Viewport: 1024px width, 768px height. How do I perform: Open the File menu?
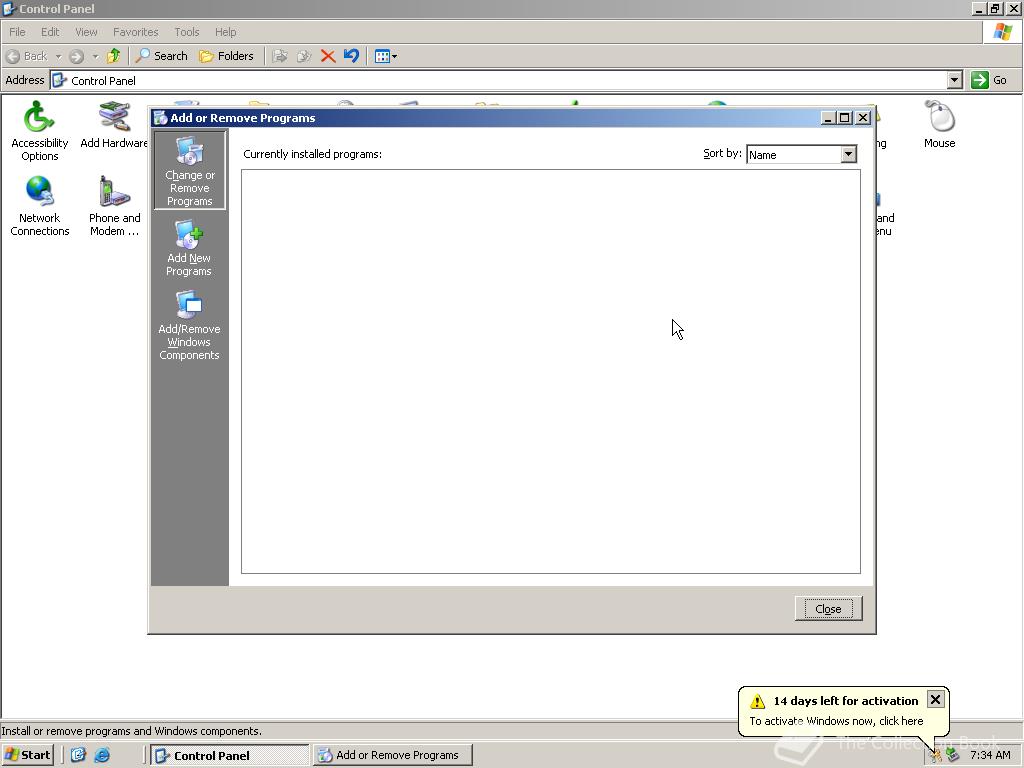point(17,32)
